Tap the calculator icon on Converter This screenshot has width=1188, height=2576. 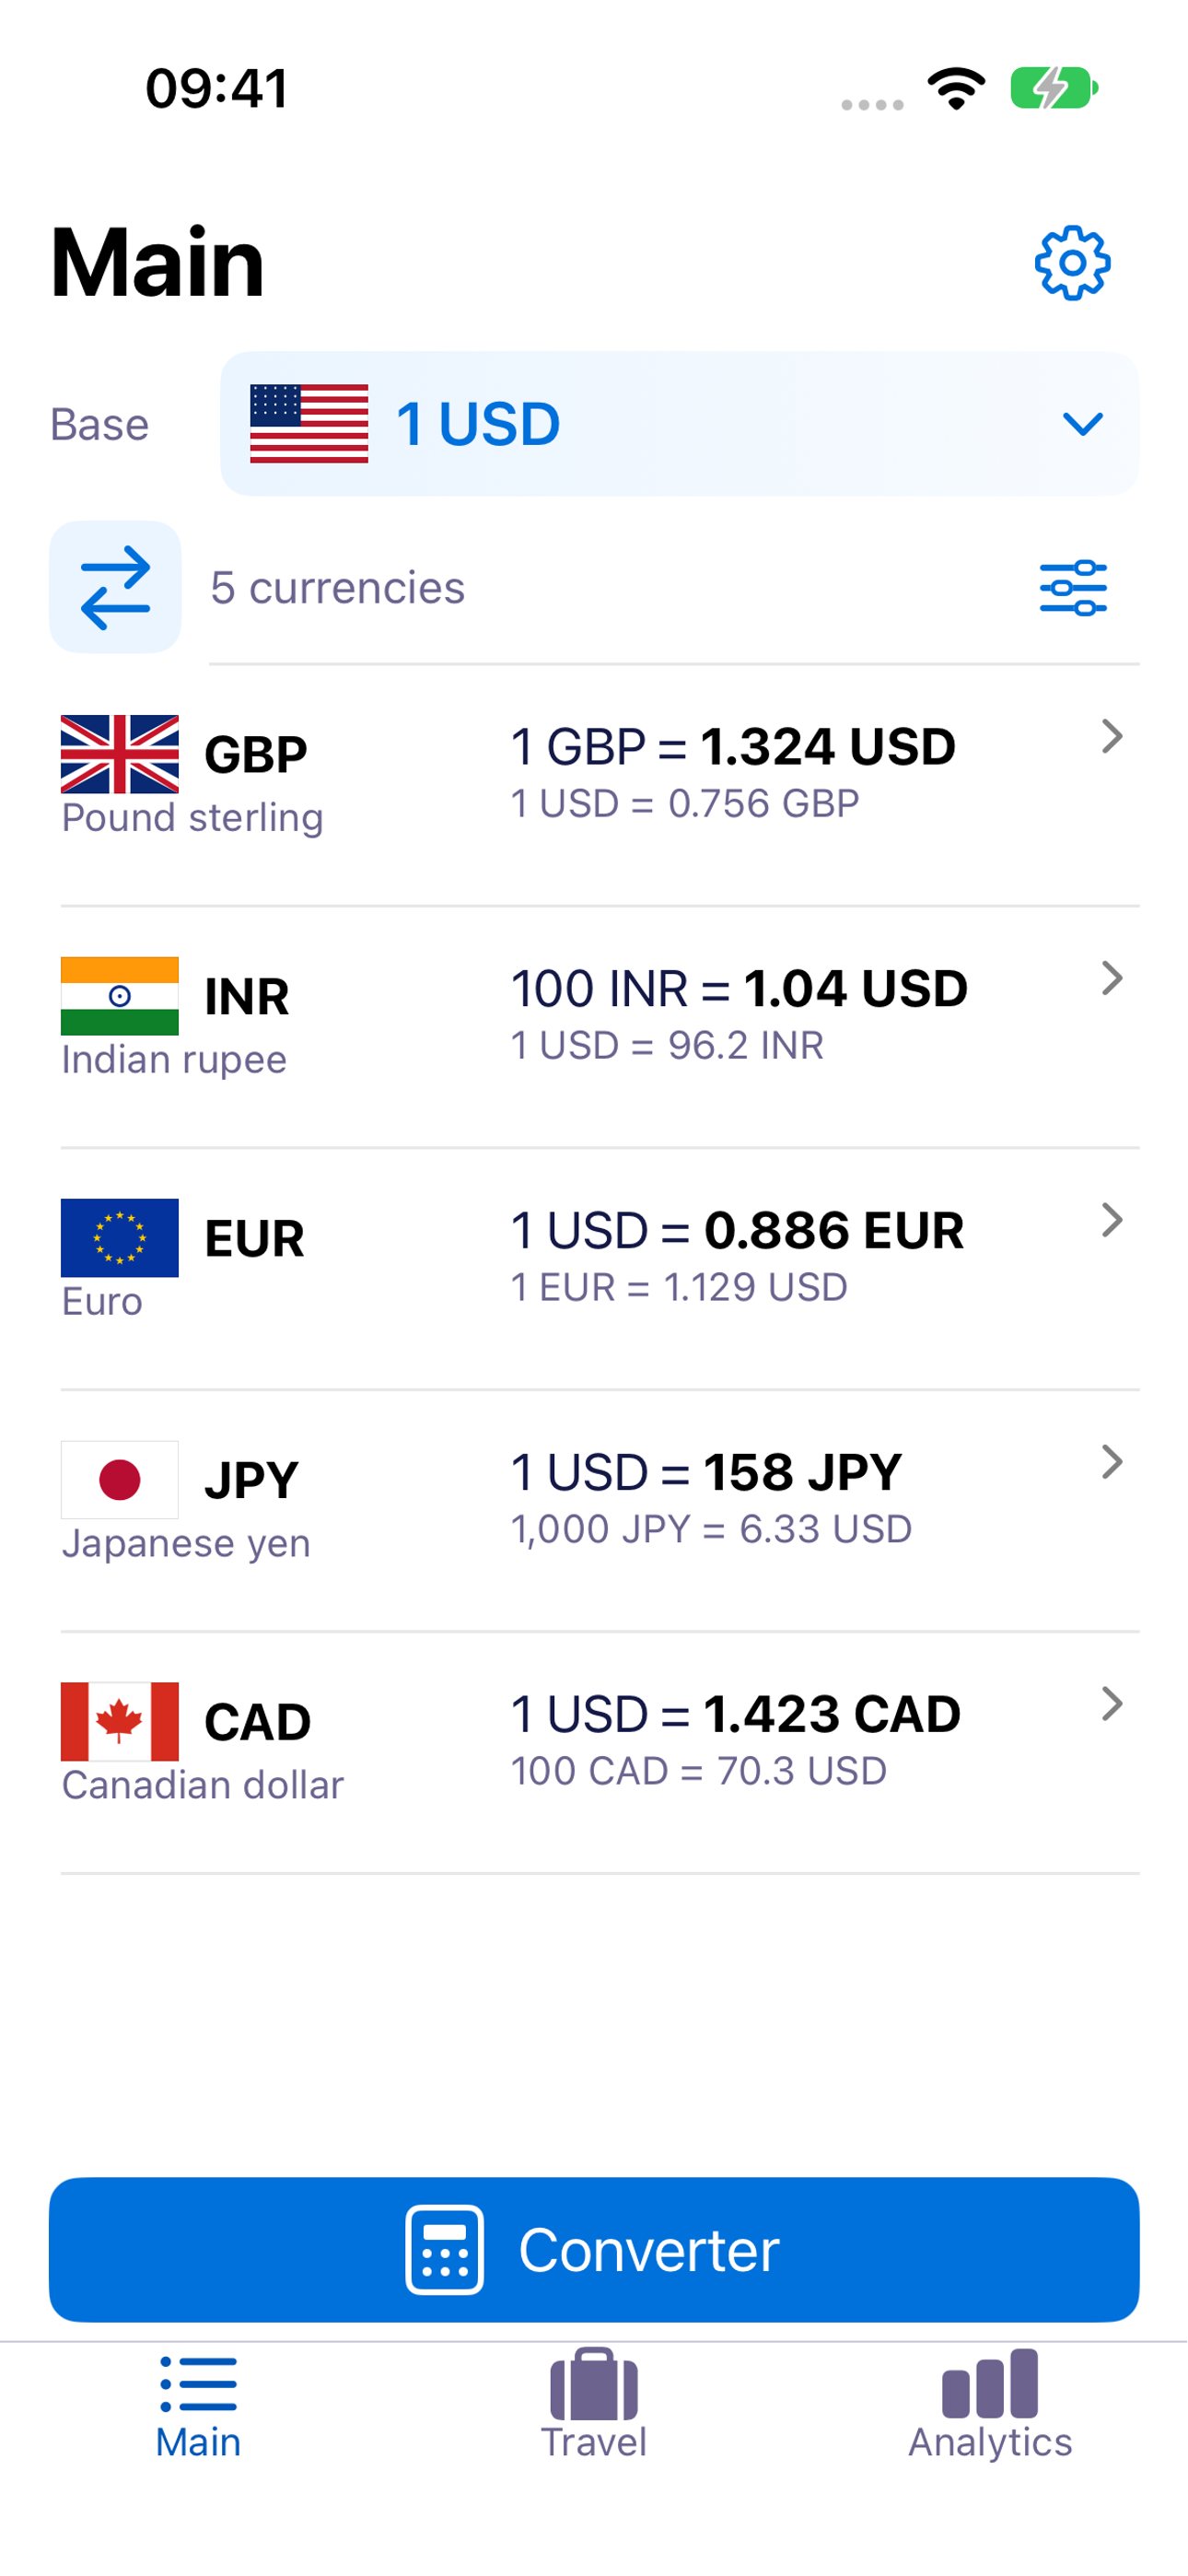tap(444, 2249)
